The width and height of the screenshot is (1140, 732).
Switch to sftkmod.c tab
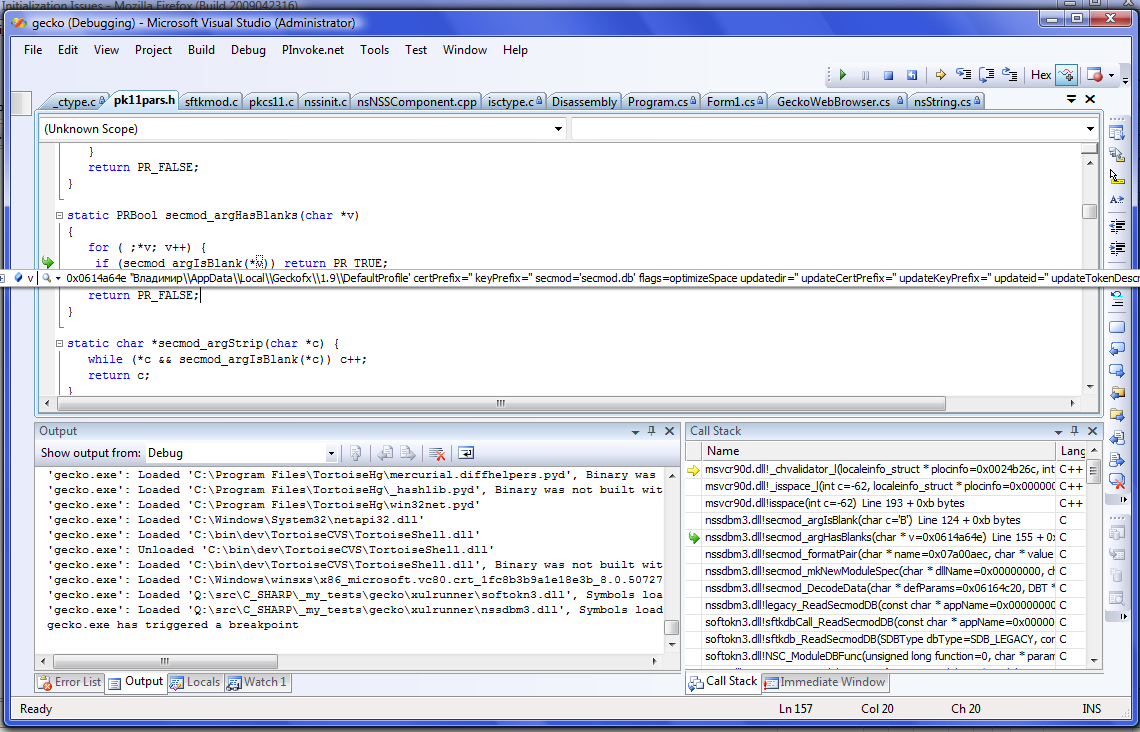pos(211,102)
